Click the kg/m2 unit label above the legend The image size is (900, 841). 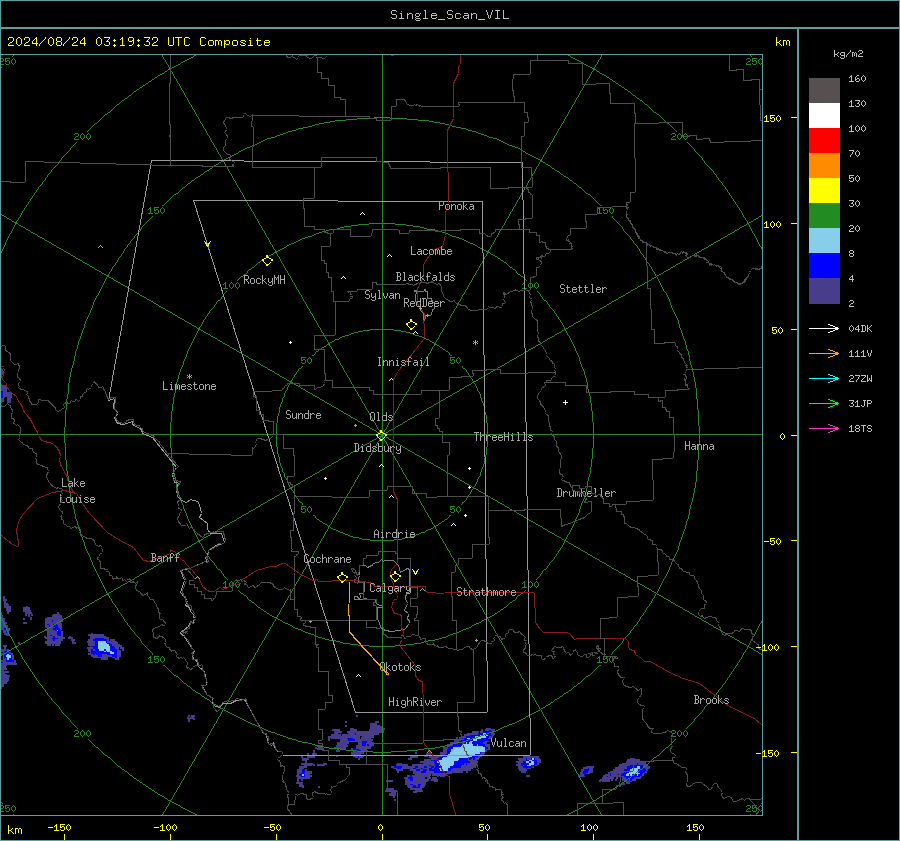tap(848, 54)
